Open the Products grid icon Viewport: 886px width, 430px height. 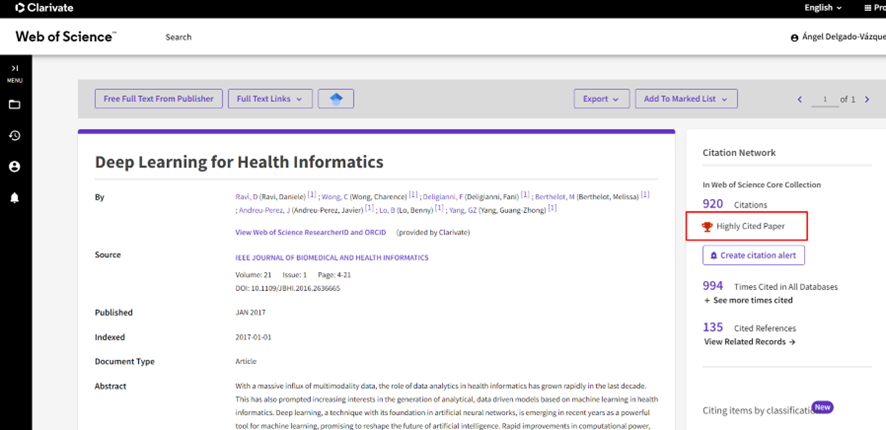coord(868,8)
